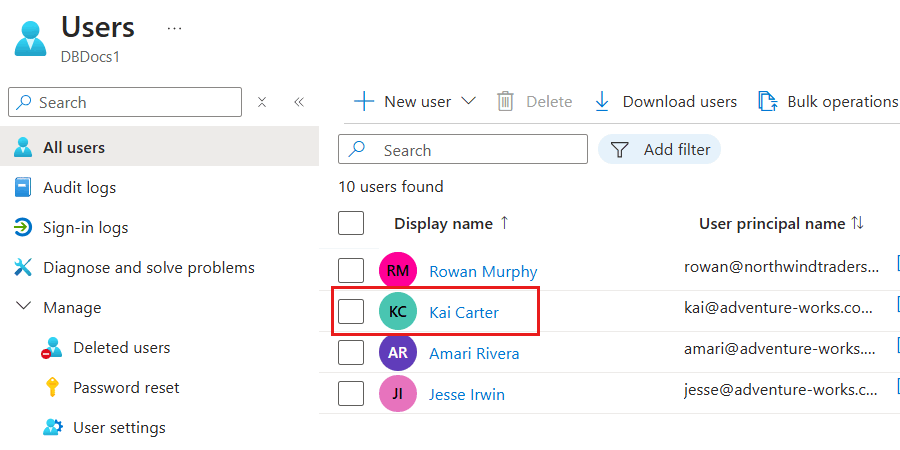This screenshot has height=450, width=900.
Task: Toggle the select-all users header checkbox
Action: tap(351, 223)
